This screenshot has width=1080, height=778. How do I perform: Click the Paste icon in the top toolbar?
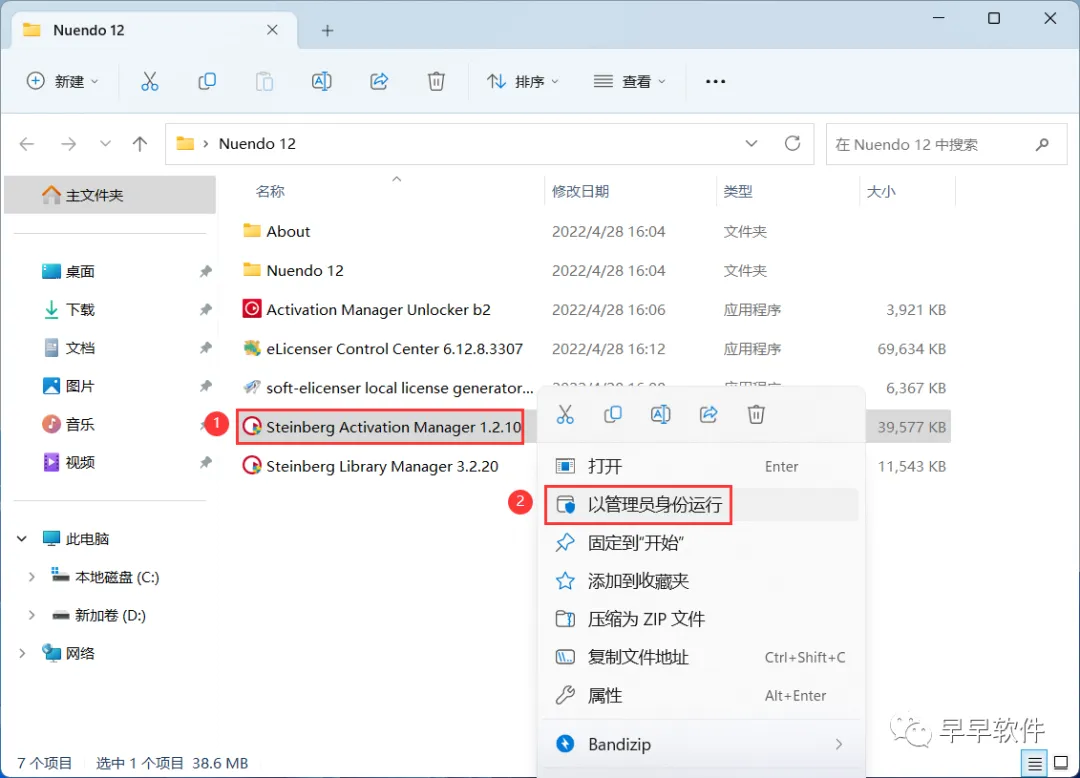pyautogui.click(x=264, y=81)
